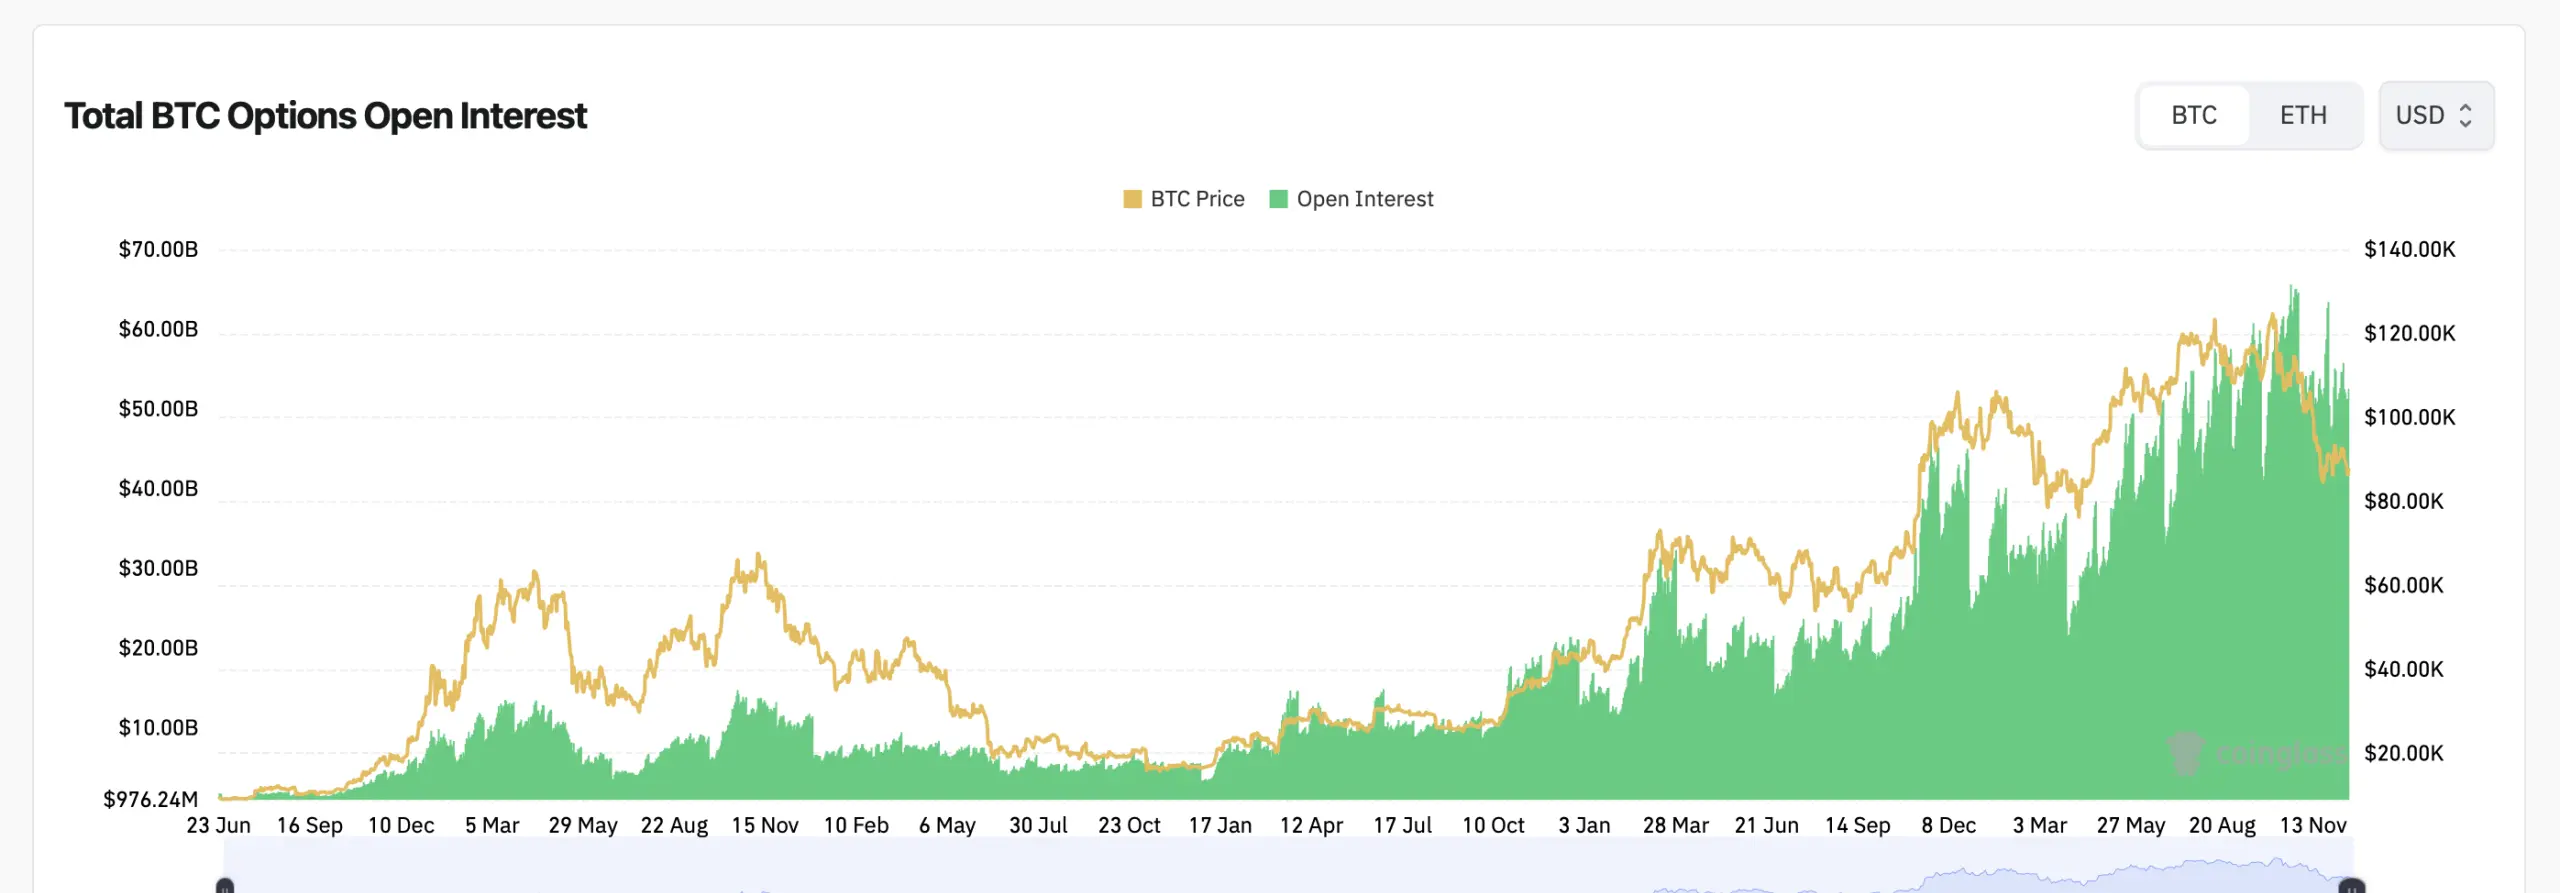Click the up-down stepper arrows beside USD
2560x893 pixels.
[x=2463, y=115]
